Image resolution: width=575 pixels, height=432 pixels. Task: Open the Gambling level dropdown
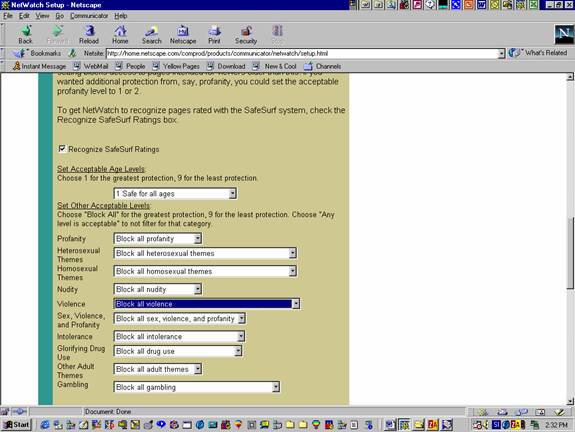click(197, 387)
